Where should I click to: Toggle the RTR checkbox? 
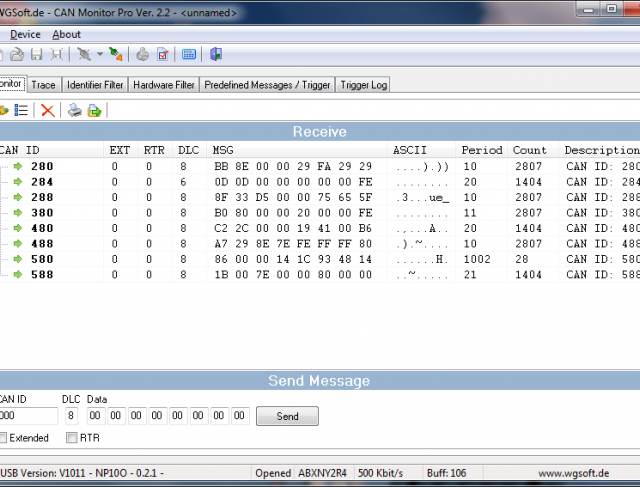[x=71, y=438]
